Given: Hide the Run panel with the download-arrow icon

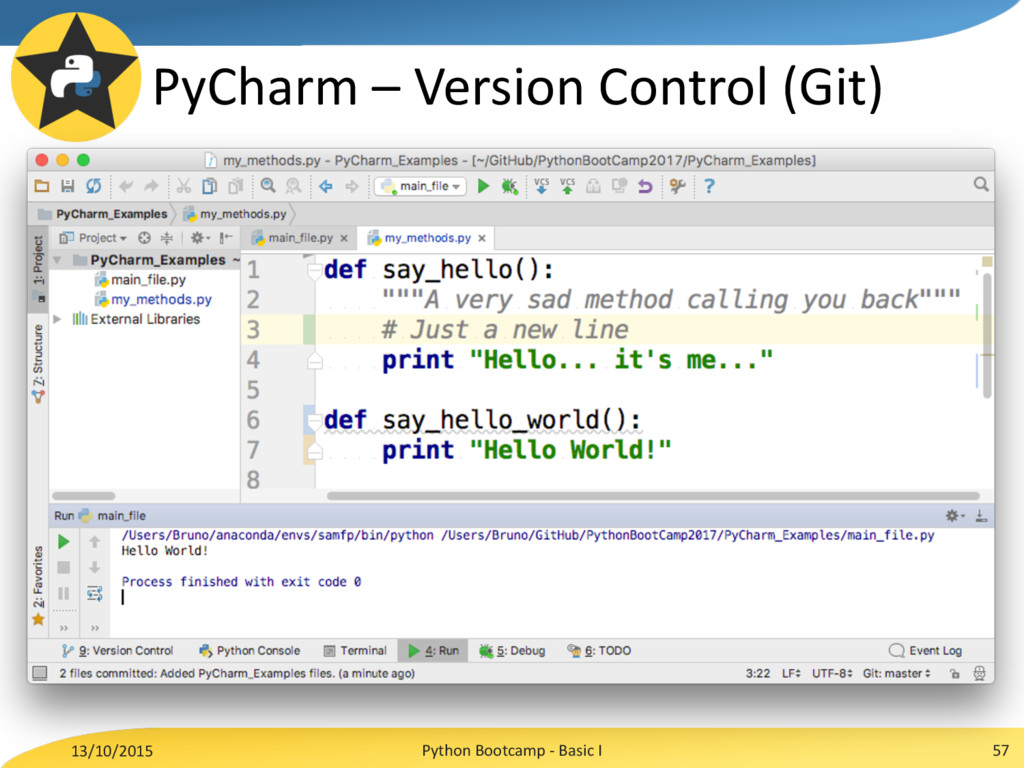Looking at the screenshot, I should [x=981, y=516].
